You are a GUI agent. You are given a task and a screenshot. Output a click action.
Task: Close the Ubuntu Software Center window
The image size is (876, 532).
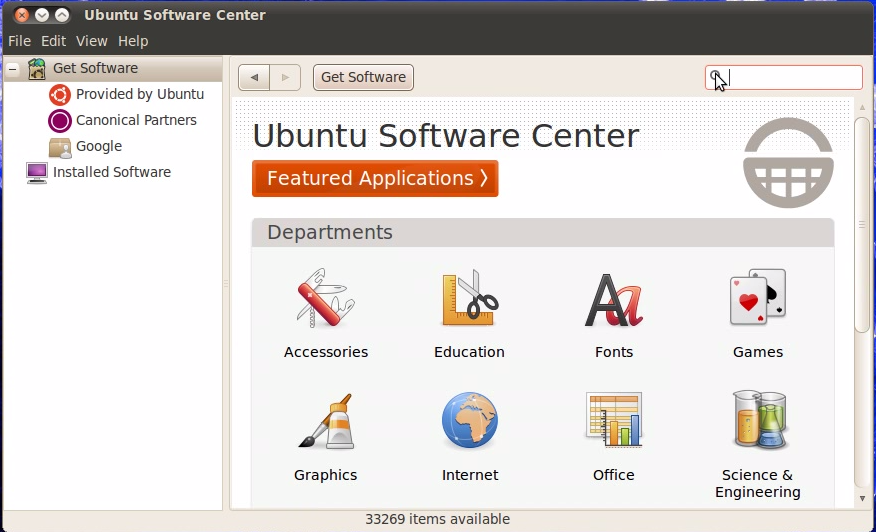point(22,15)
